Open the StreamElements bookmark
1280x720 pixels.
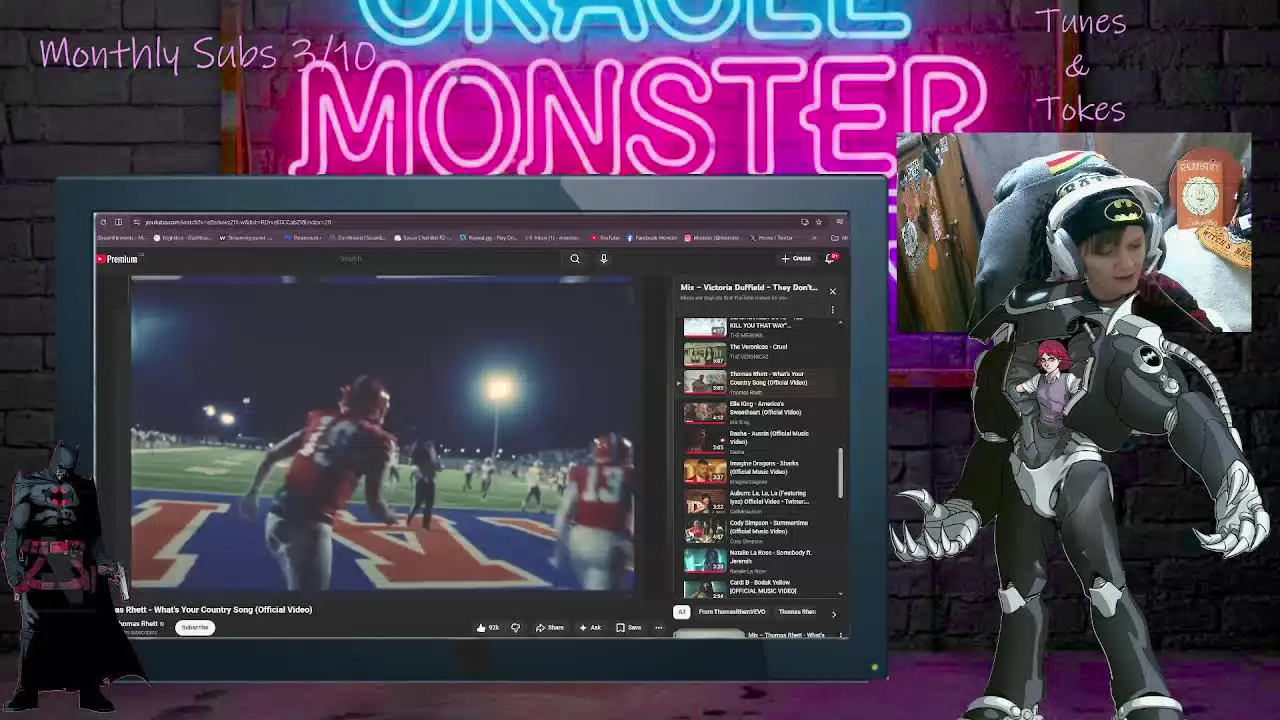[123, 238]
